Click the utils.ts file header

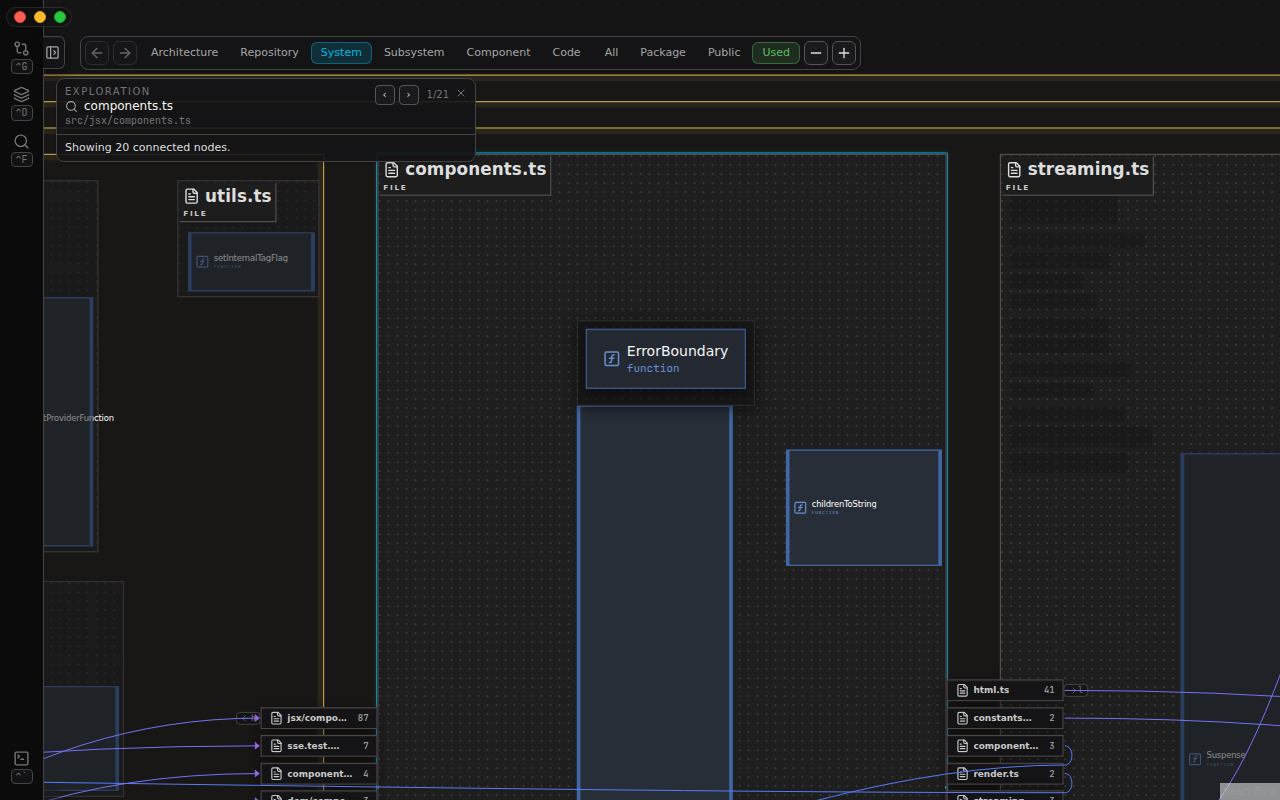pos(227,201)
